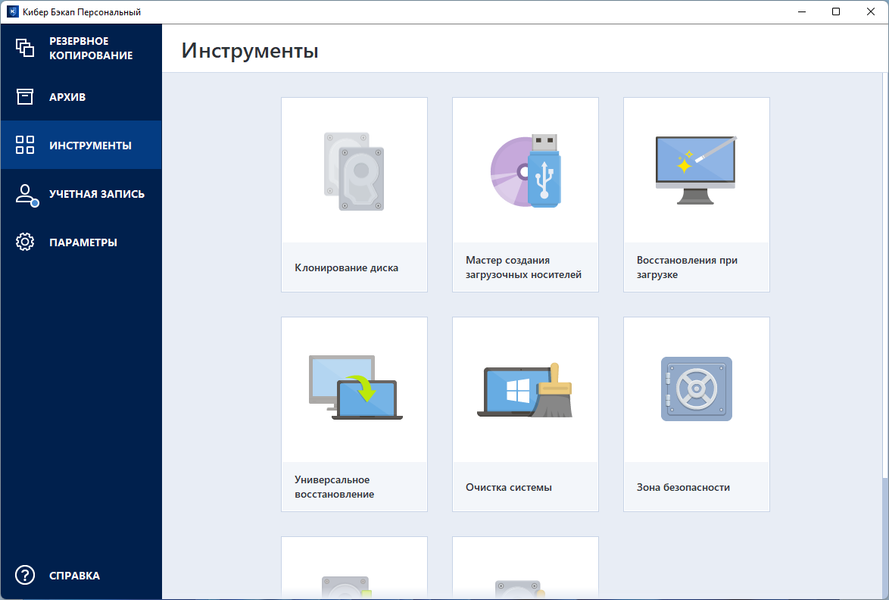Click the Архив box icon
The height and width of the screenshot is (600, 889).
25,96
